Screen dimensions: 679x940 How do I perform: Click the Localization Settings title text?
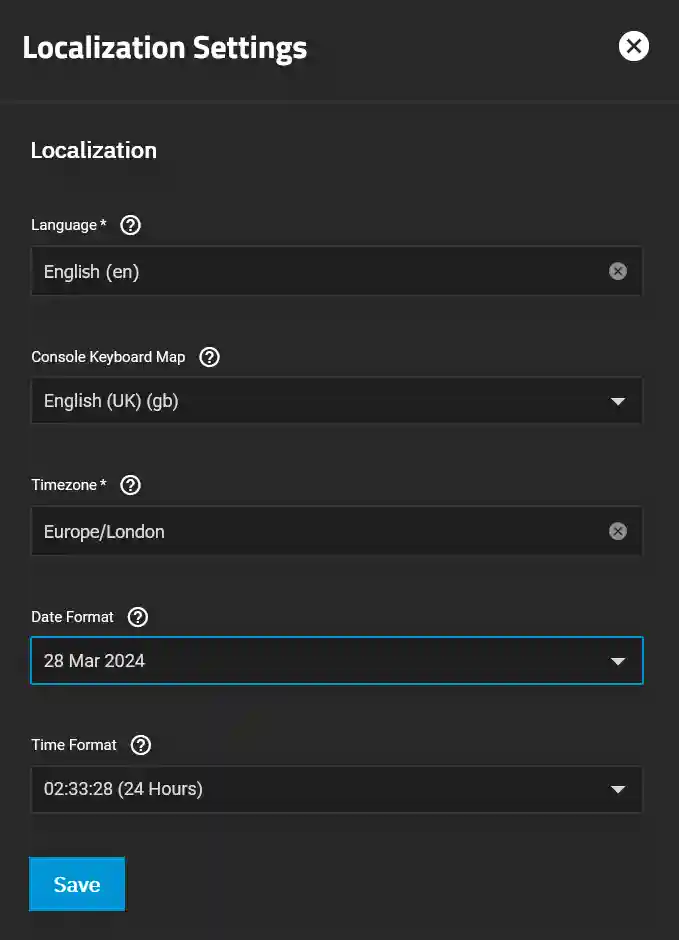(x=165, y=47)
